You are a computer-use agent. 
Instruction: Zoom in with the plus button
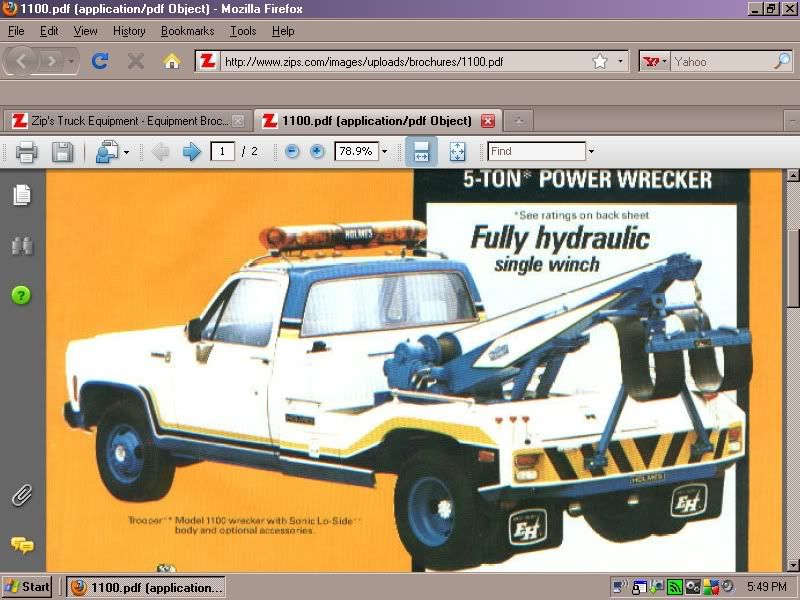317,152
